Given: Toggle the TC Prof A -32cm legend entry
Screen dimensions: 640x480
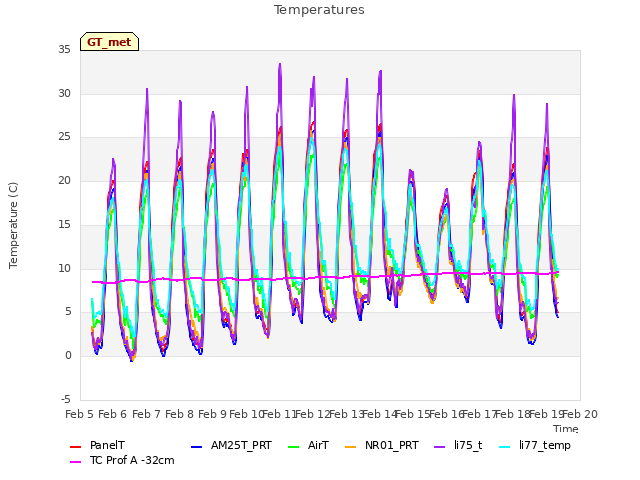Looking at the screenshot, I should pyautogui.click(x=122, y=460).
